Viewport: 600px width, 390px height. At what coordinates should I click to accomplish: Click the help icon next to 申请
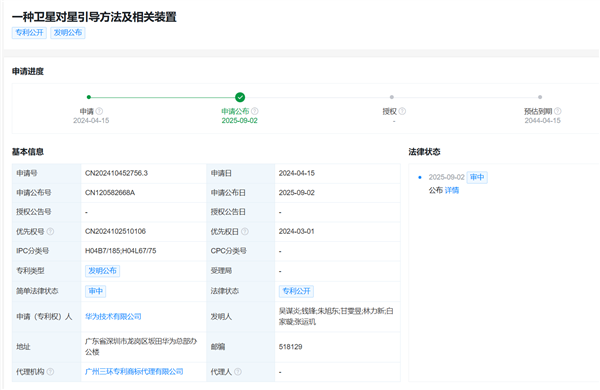[99, 111]
